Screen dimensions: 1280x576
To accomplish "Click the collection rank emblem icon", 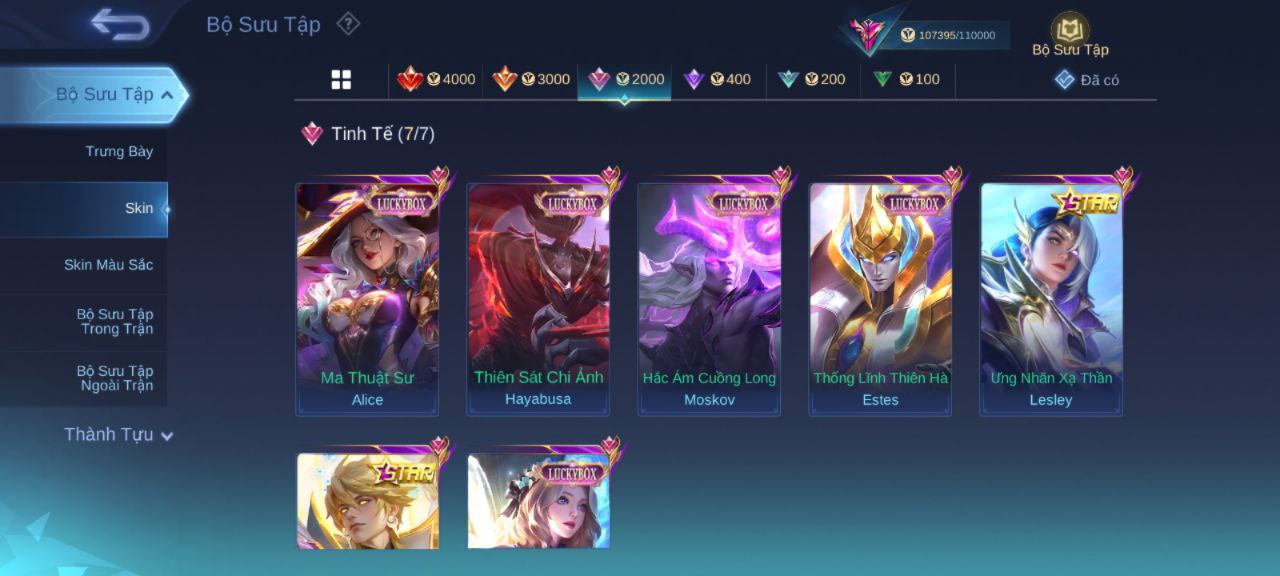I will pos(868,35).
